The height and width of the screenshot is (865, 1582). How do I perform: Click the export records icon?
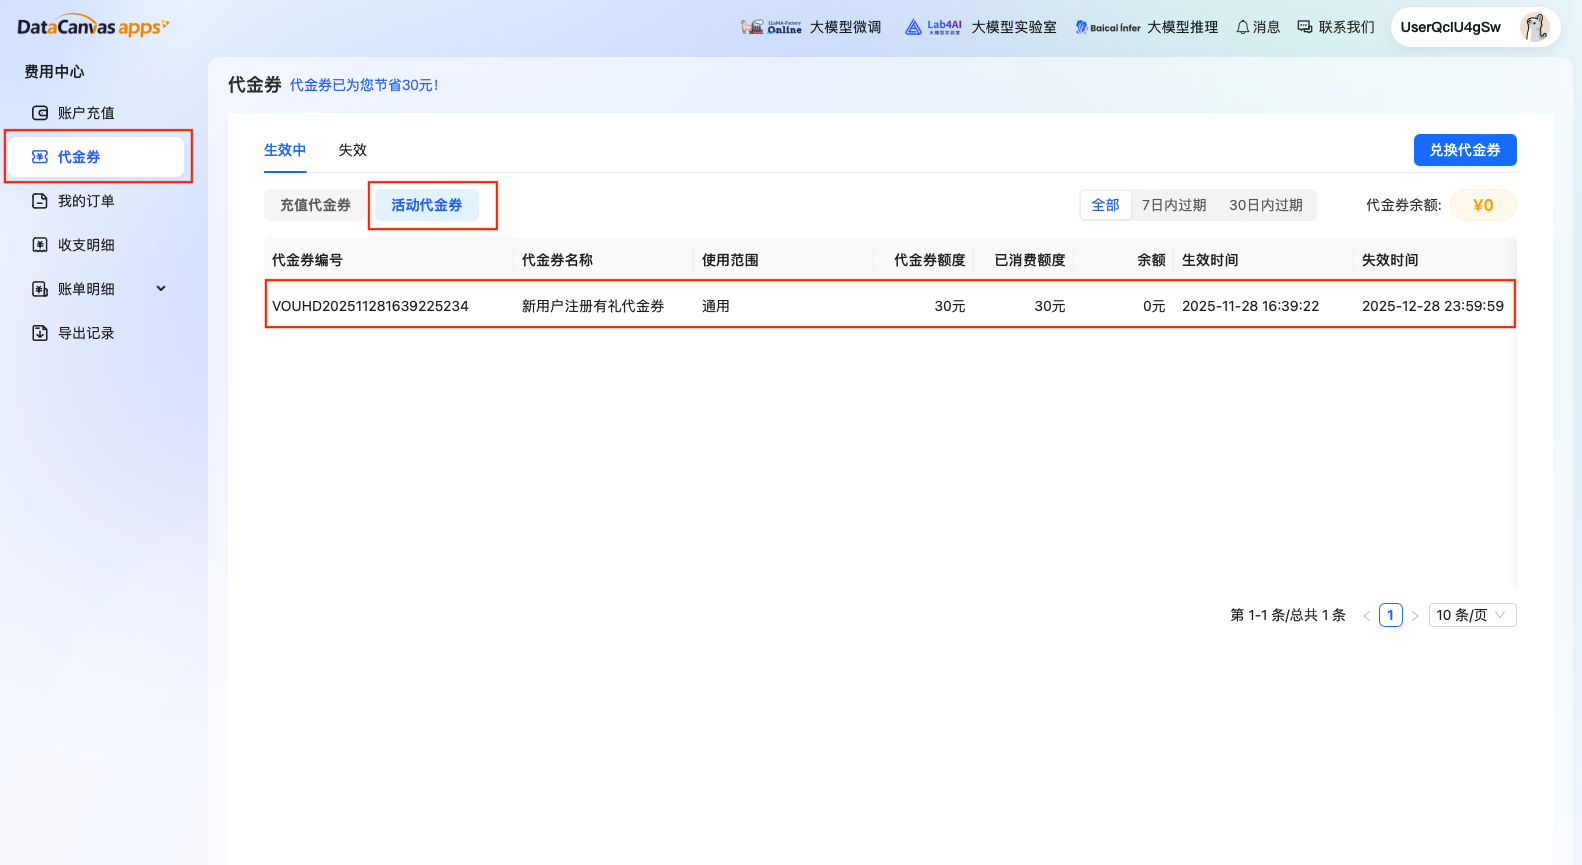(x=40, y=333)
